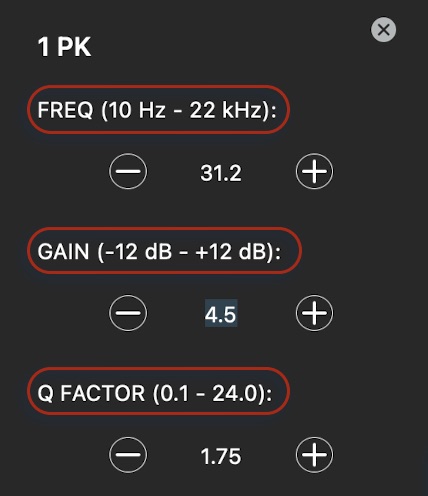Increase the Q FACTOR with plus icon

click(314, 455)
